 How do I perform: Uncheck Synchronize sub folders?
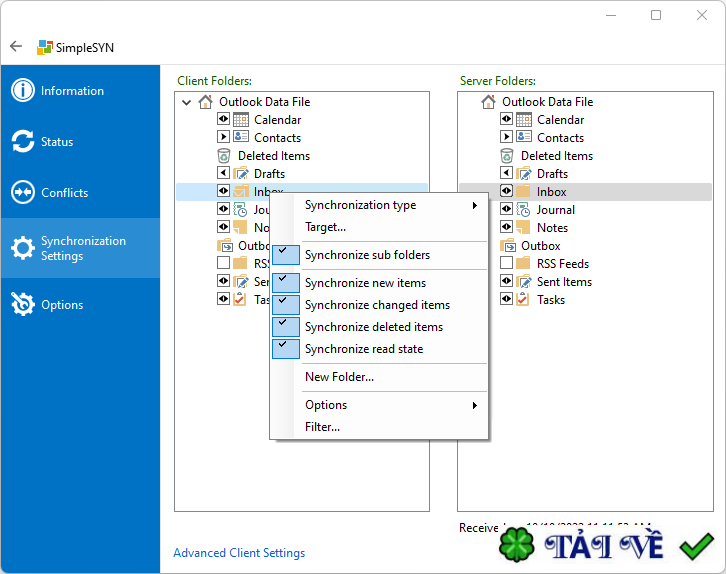pos(286,255)
